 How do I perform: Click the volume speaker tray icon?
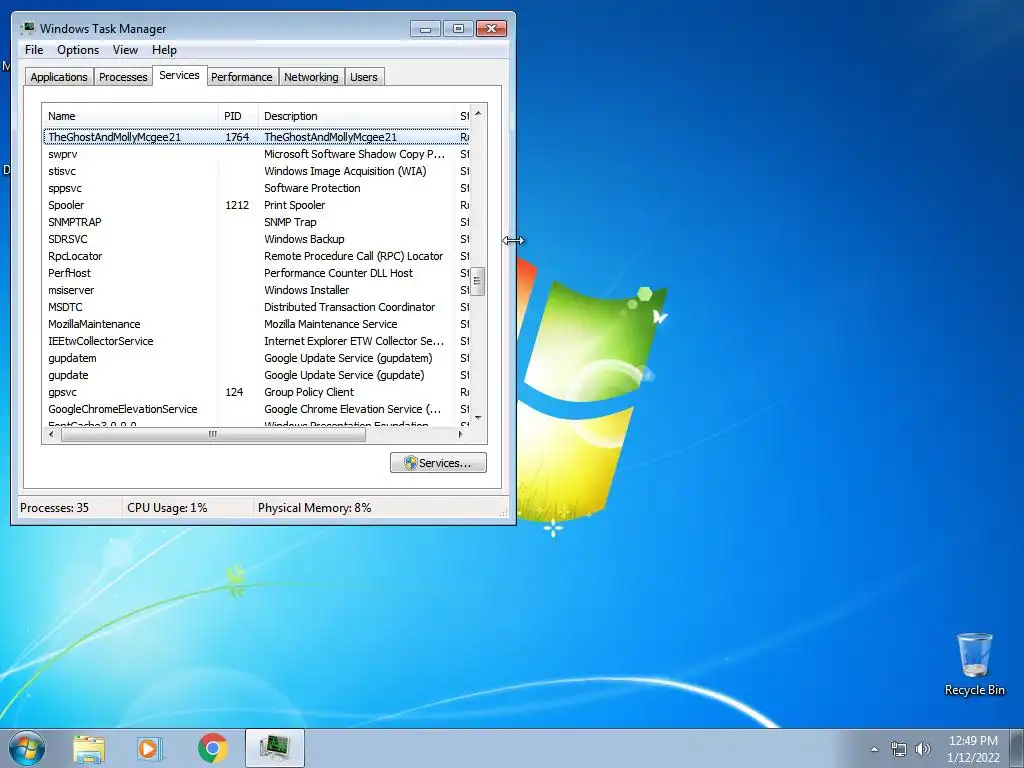922,749
